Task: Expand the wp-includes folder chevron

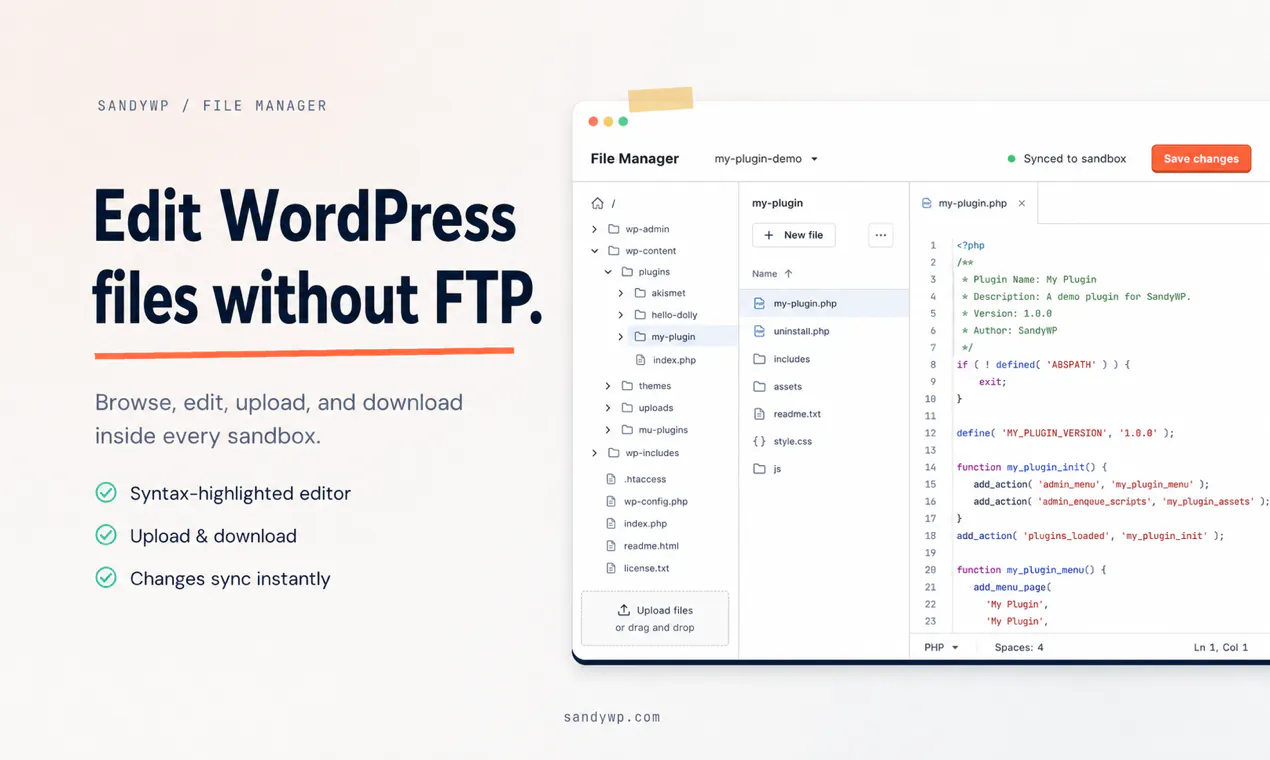Action: point(595,453)
